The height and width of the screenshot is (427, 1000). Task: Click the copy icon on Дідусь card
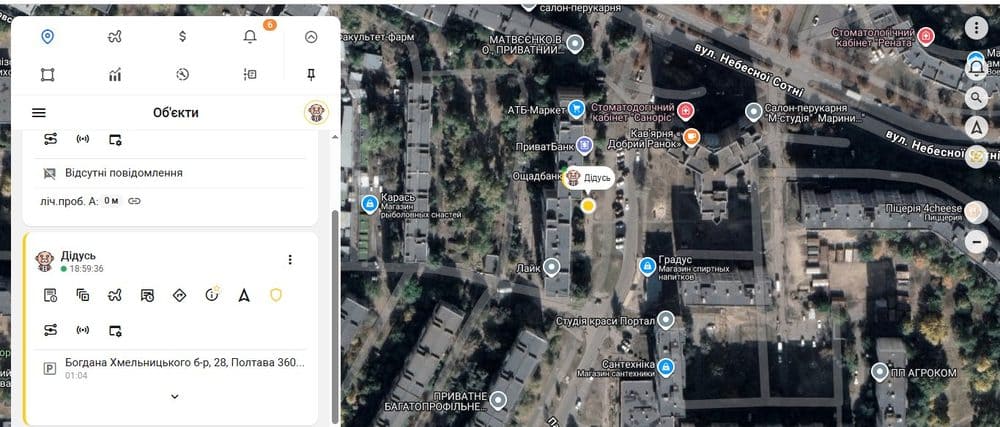pos(83,295)
